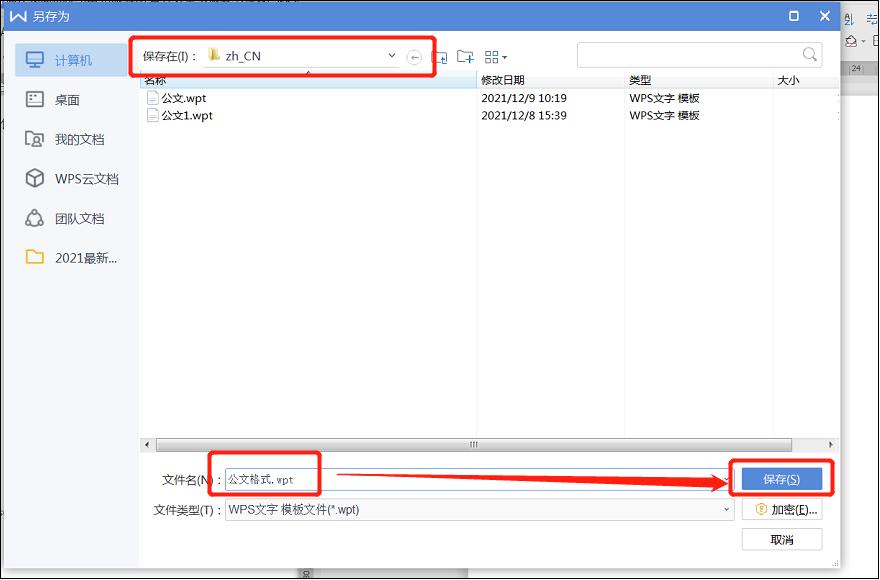Expand the view layout dropdown arrow
The image size is (880, 580).
coord(506,57)
